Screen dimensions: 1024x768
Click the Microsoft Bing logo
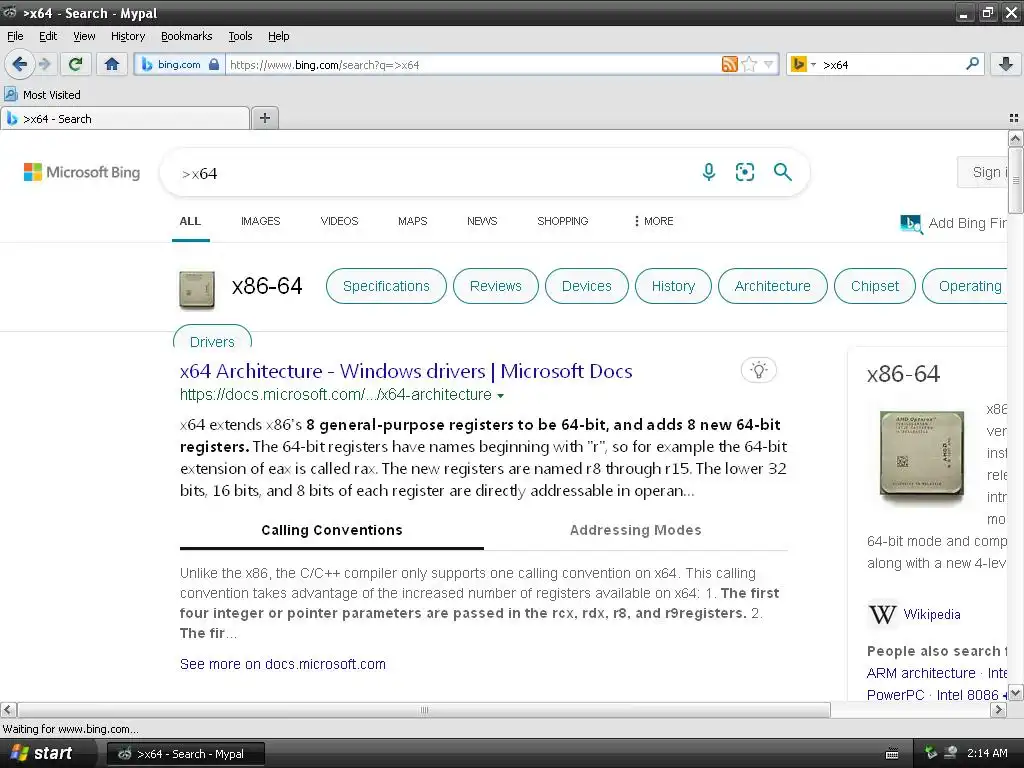click(x=82, y=172)
